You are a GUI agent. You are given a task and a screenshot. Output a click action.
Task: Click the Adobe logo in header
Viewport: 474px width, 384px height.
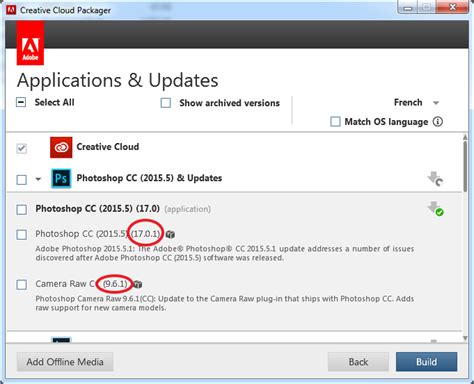pyautogui.click(x=30, y=43)
